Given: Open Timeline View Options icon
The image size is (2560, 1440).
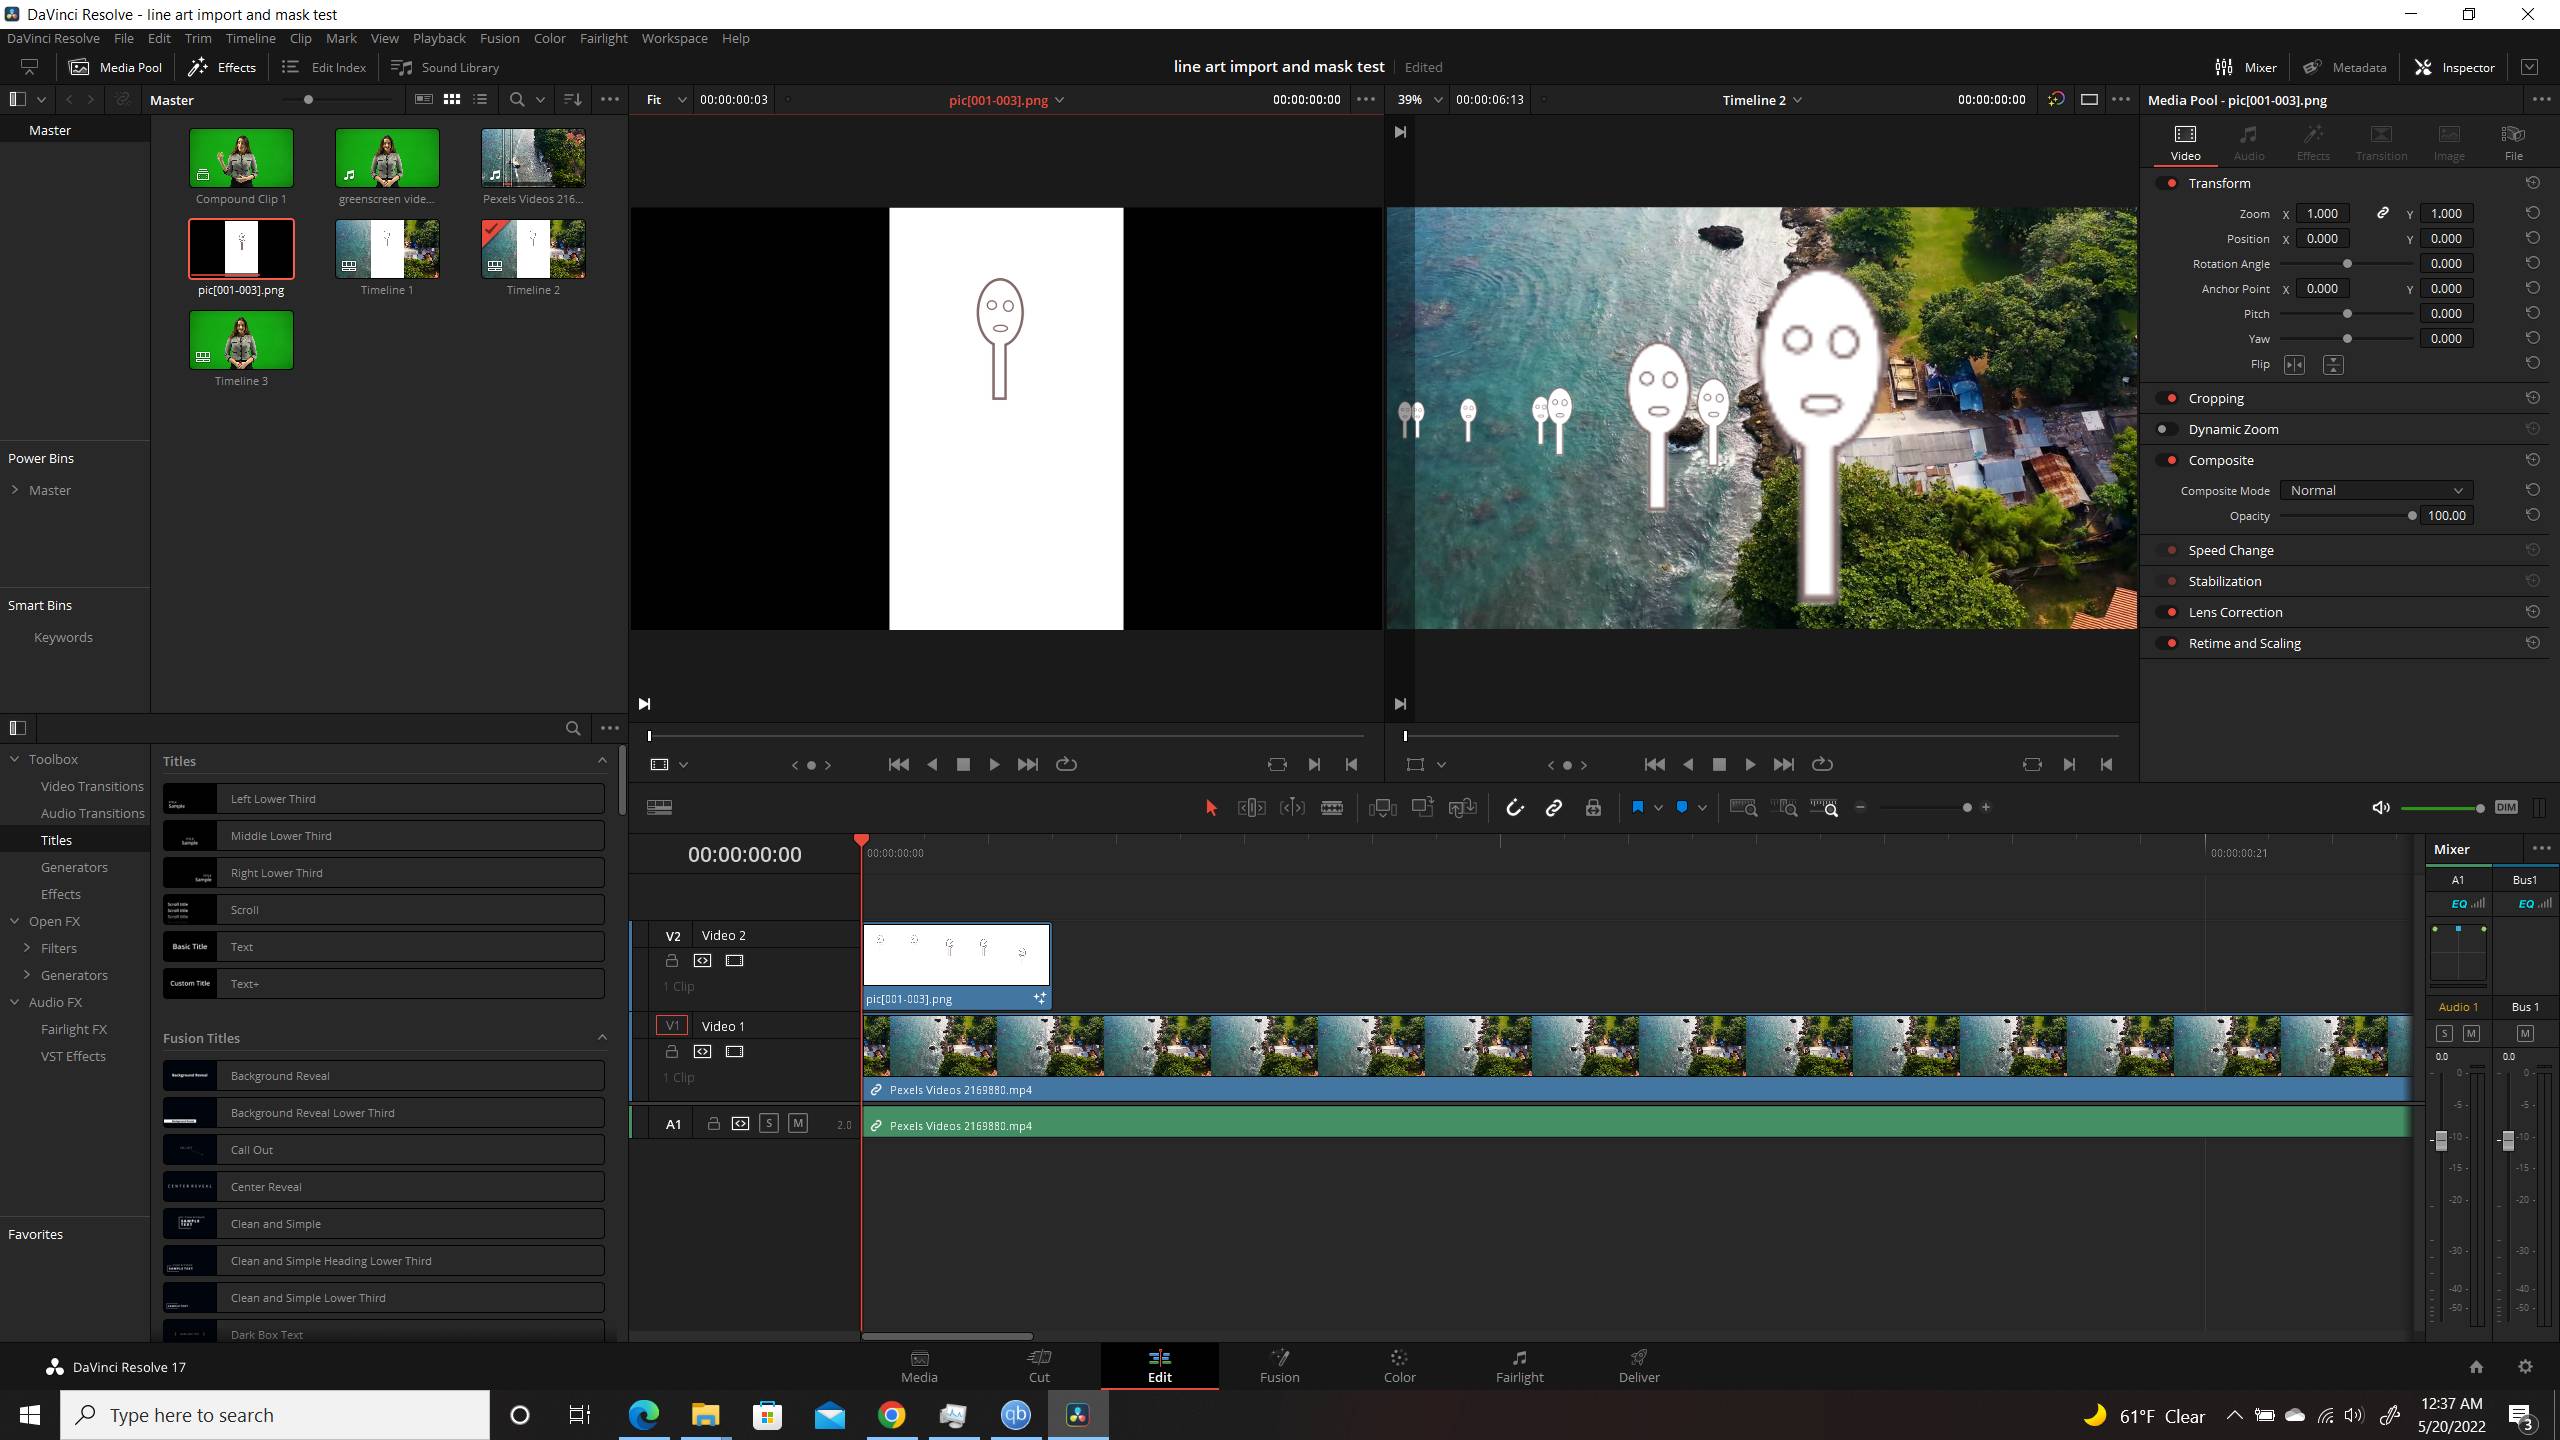Looking at the screenshot, I should coord(659,808).
